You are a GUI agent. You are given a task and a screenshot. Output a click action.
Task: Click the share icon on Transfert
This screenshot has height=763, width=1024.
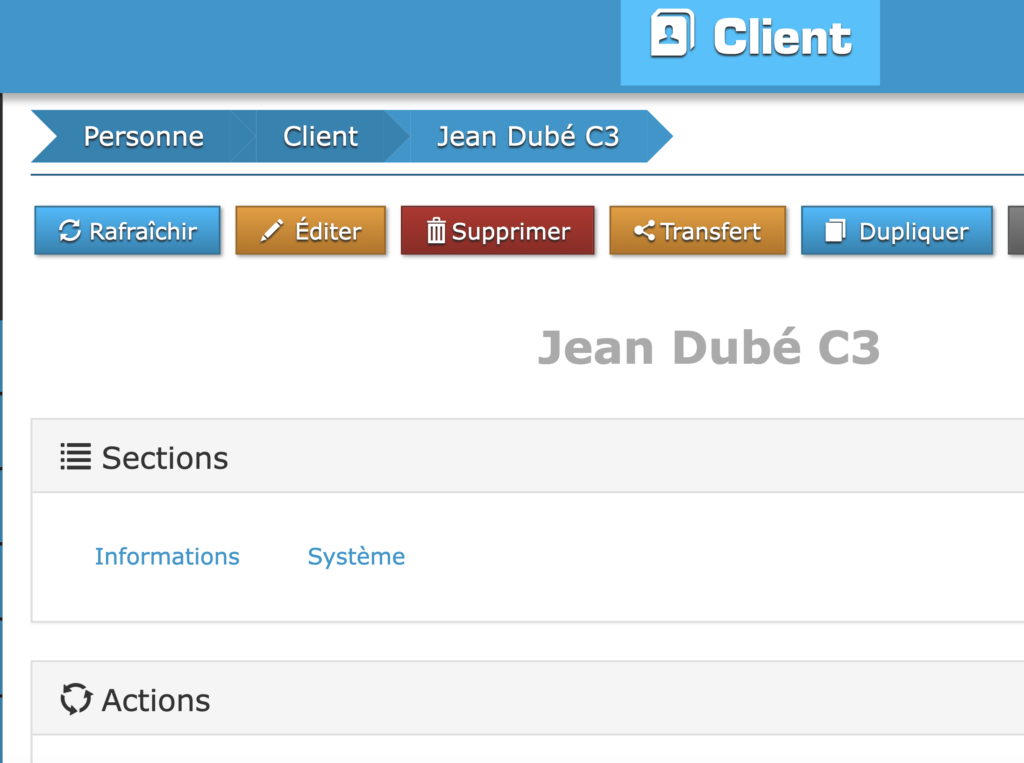click(x=645, y=231)
